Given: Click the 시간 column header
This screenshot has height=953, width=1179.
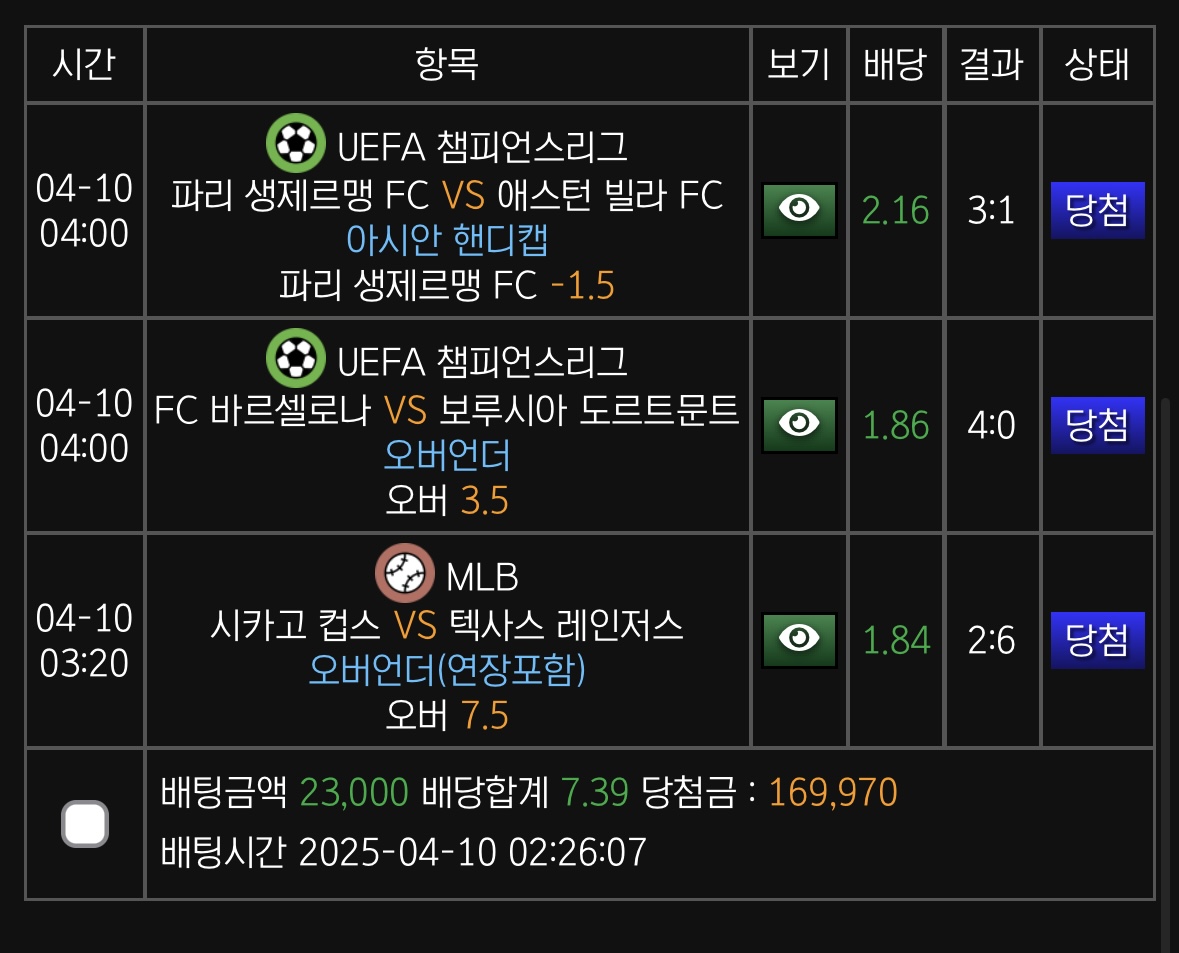Looking at the screenshot, I should click(85, 65).
